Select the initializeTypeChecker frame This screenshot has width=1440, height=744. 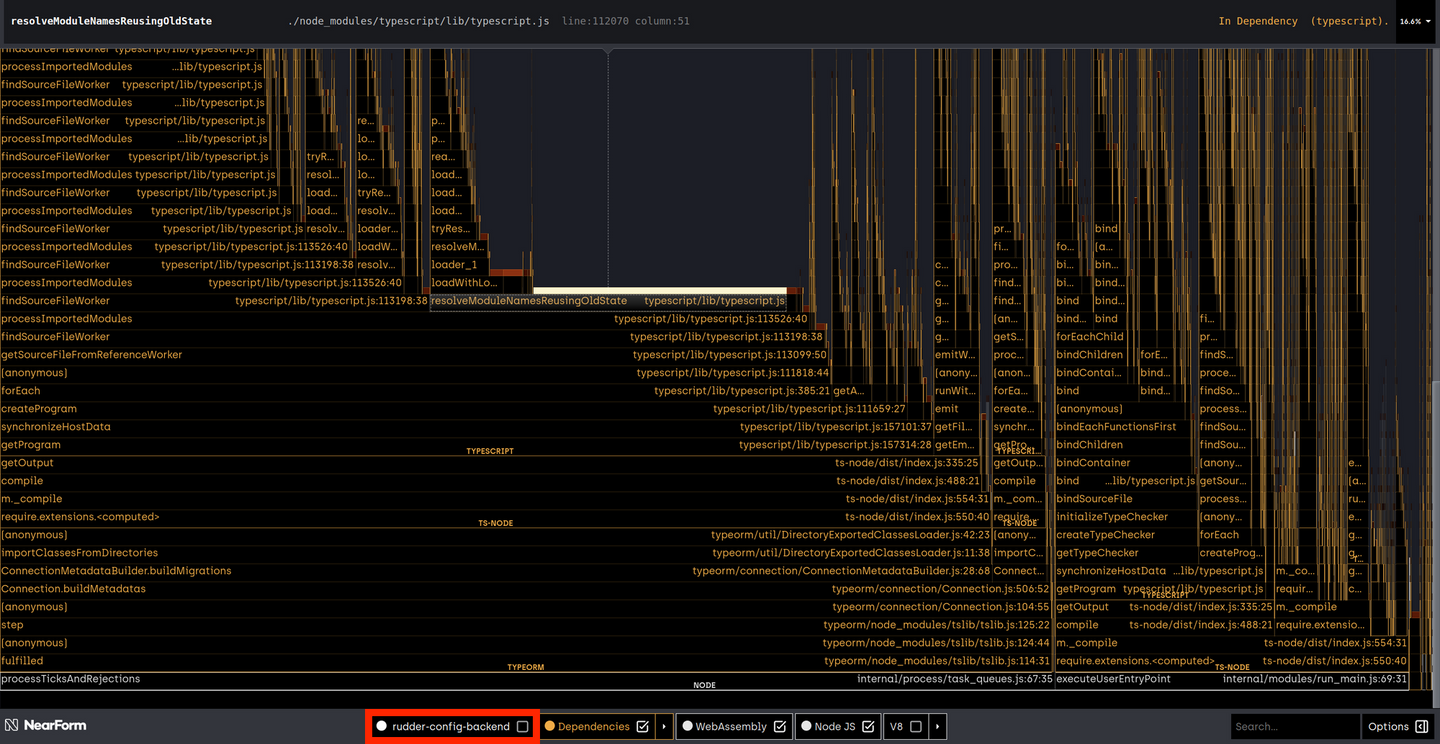click(1126, 517)
